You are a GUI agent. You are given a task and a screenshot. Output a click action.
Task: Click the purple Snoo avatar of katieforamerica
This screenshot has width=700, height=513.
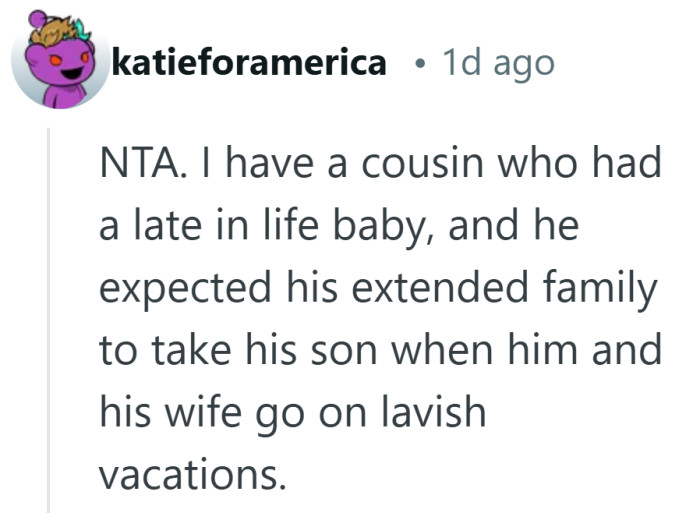(x=60, y=62)
